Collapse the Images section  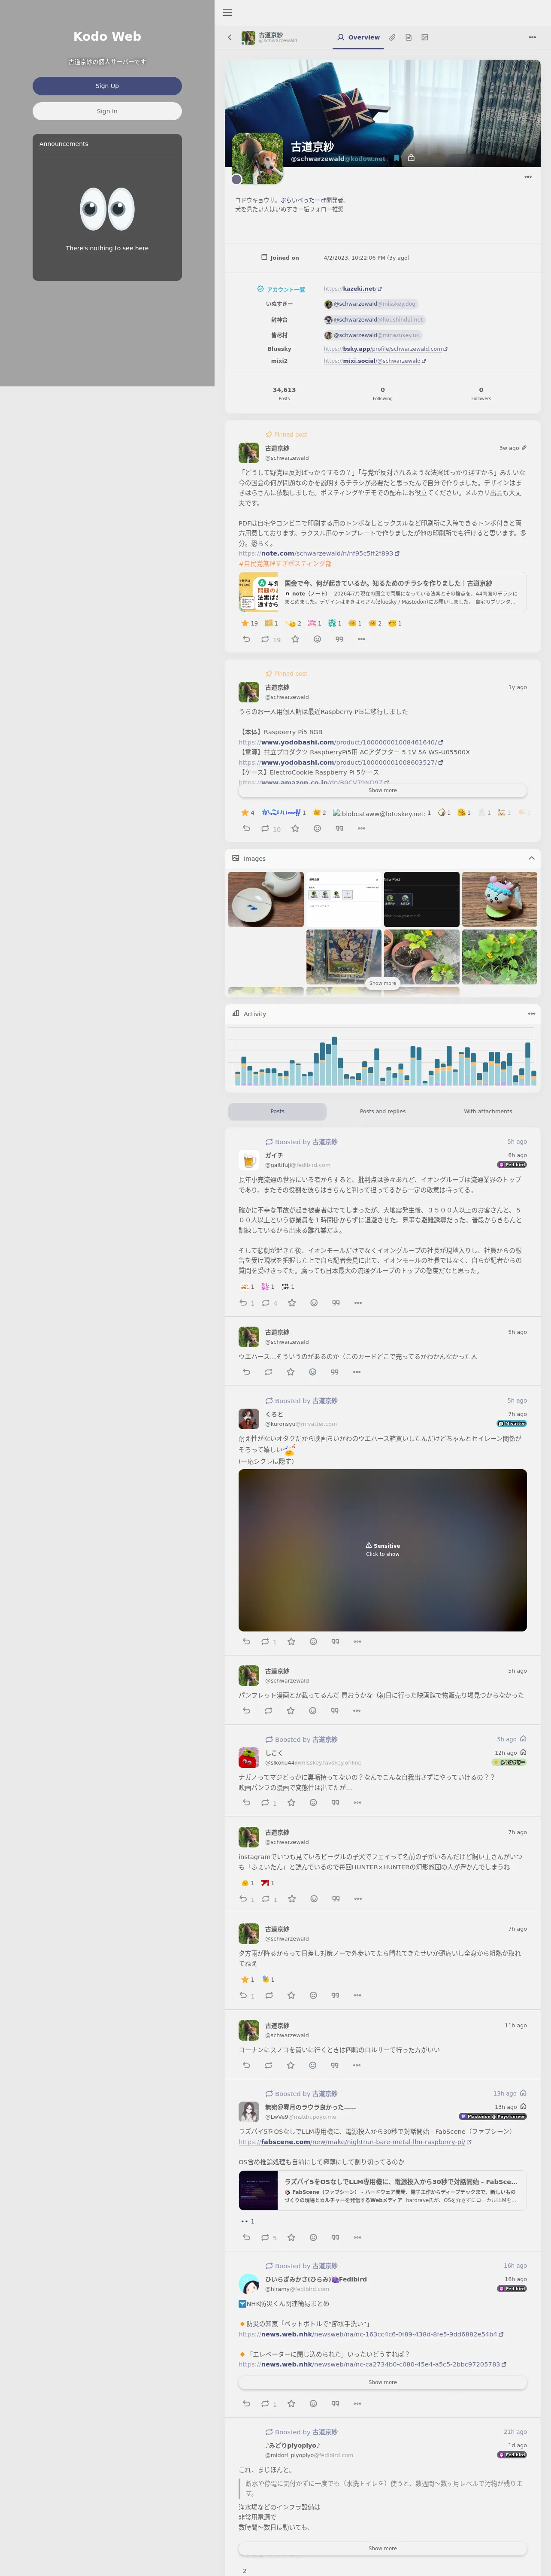(x=531, y=858)
